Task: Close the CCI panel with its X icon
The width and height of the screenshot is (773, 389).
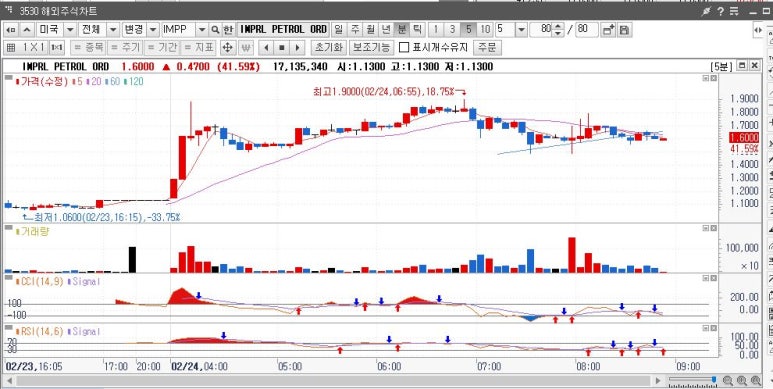Action: pos(713,279)
